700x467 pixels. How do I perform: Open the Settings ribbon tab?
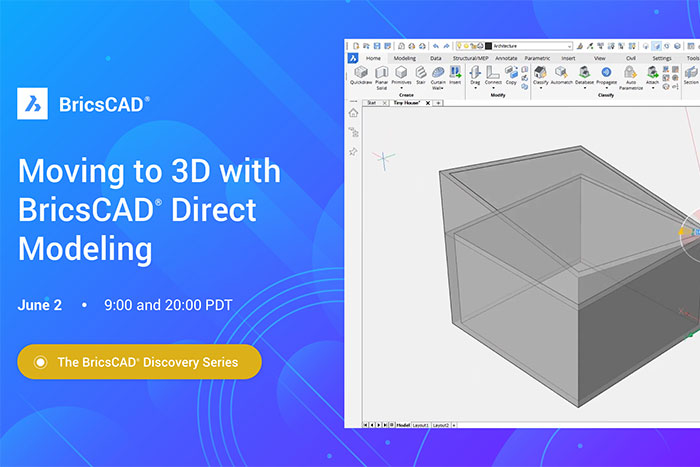(662, 58)
